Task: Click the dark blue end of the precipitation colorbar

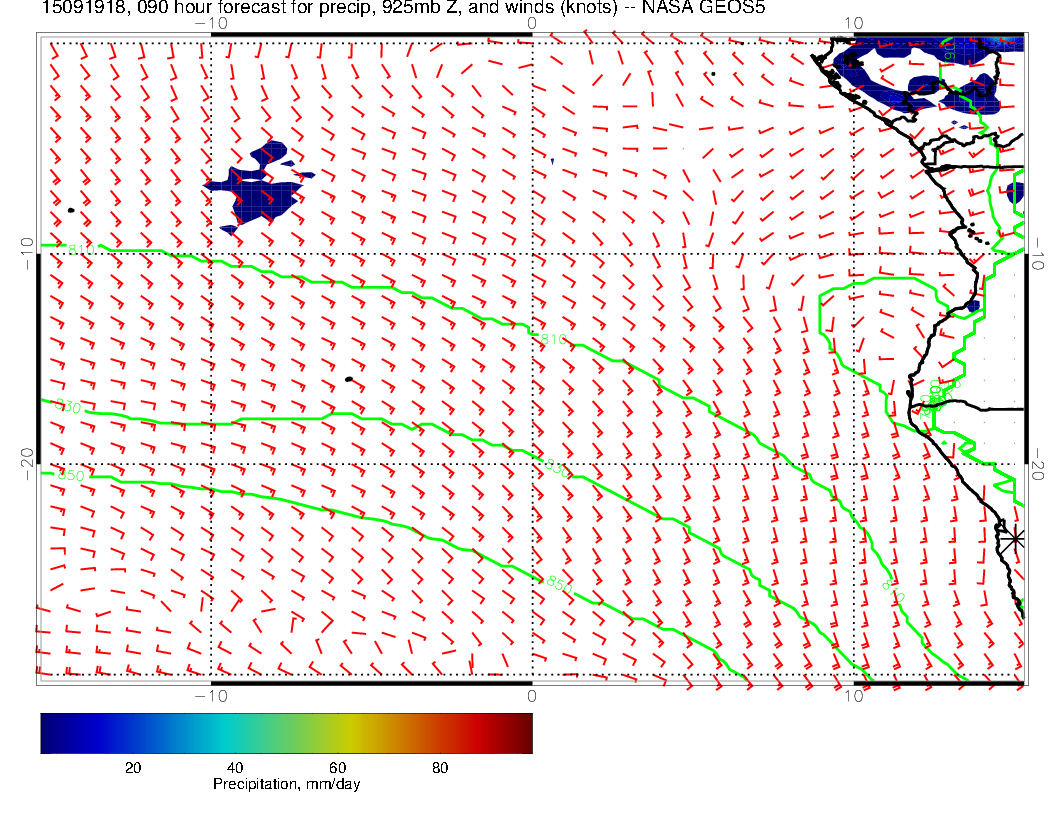Action: pyautogui.click(x=50, y=732)
